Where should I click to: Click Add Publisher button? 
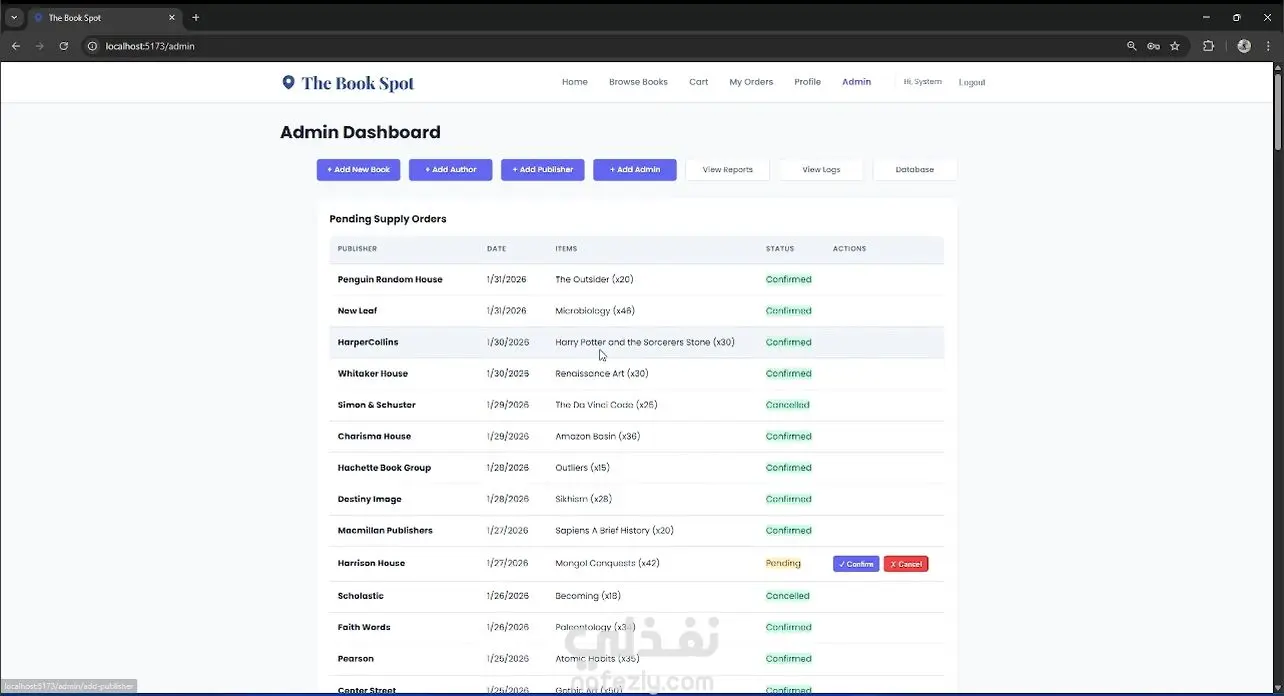[x=542, y=170]
